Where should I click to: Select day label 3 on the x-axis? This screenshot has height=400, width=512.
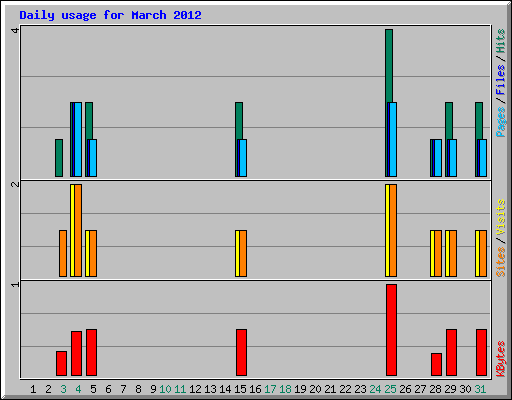point(63,389)
